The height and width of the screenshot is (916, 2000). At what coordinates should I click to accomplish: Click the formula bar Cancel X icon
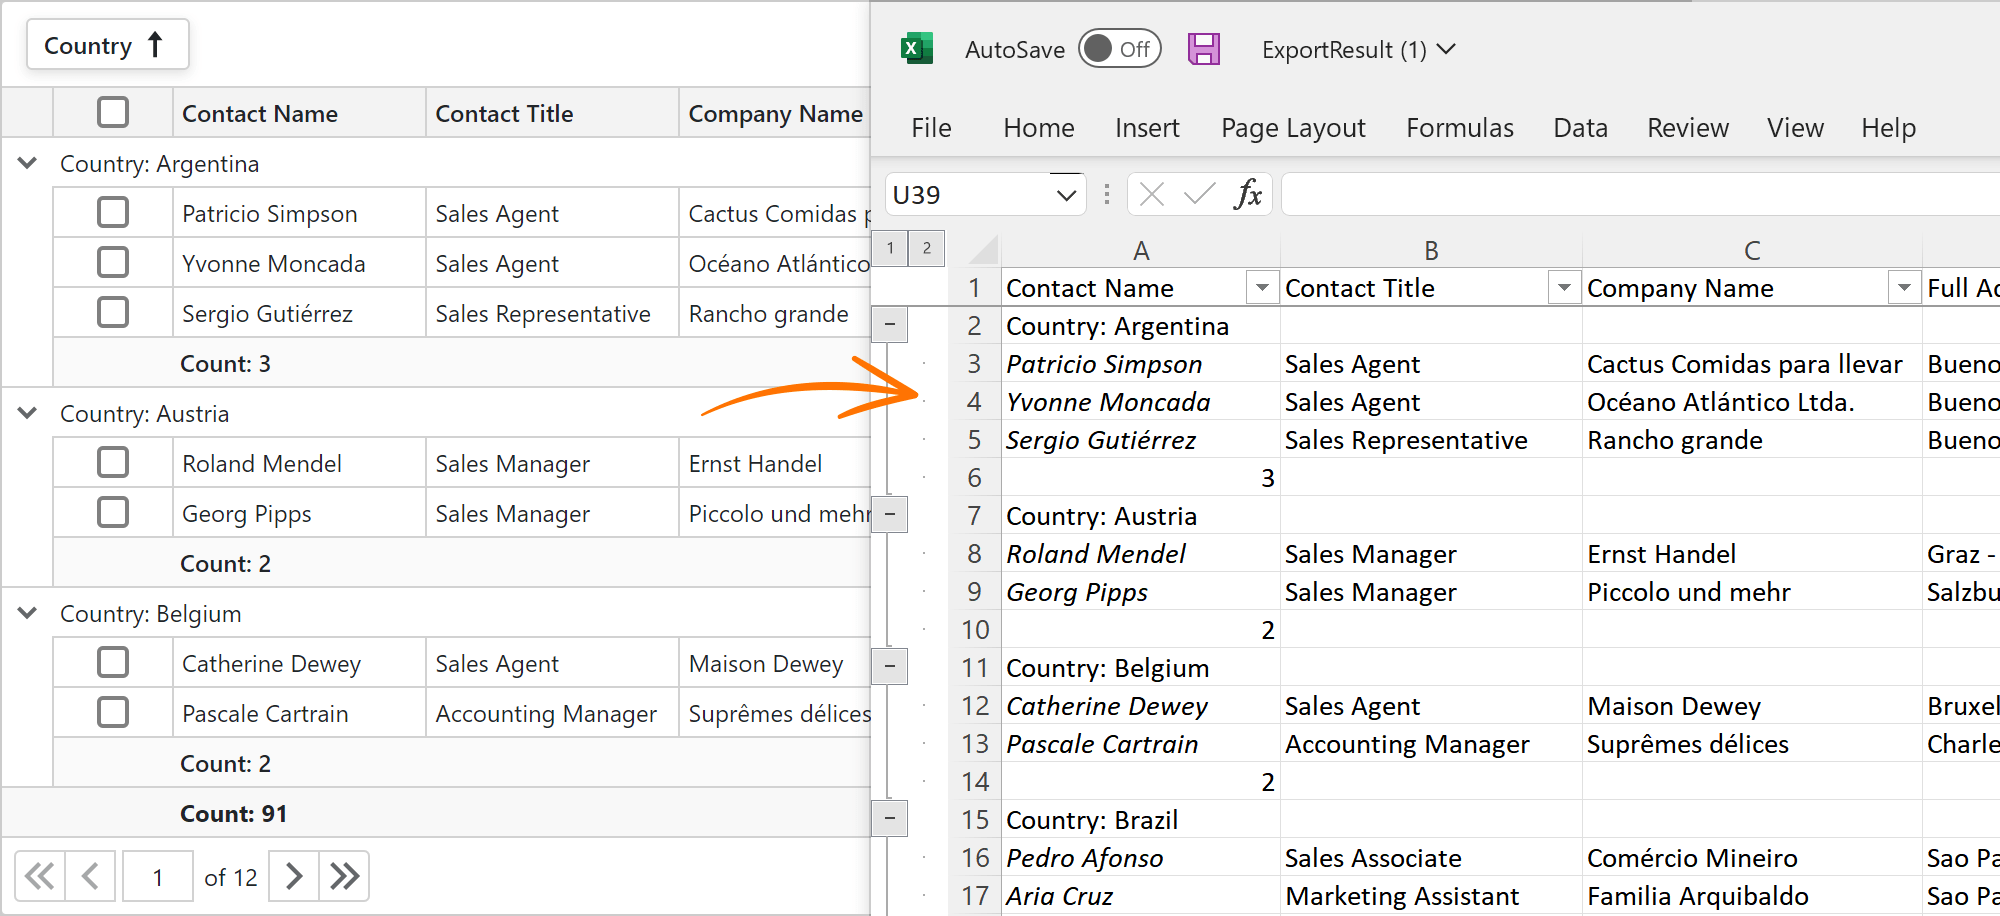(x=1152, y=194)
